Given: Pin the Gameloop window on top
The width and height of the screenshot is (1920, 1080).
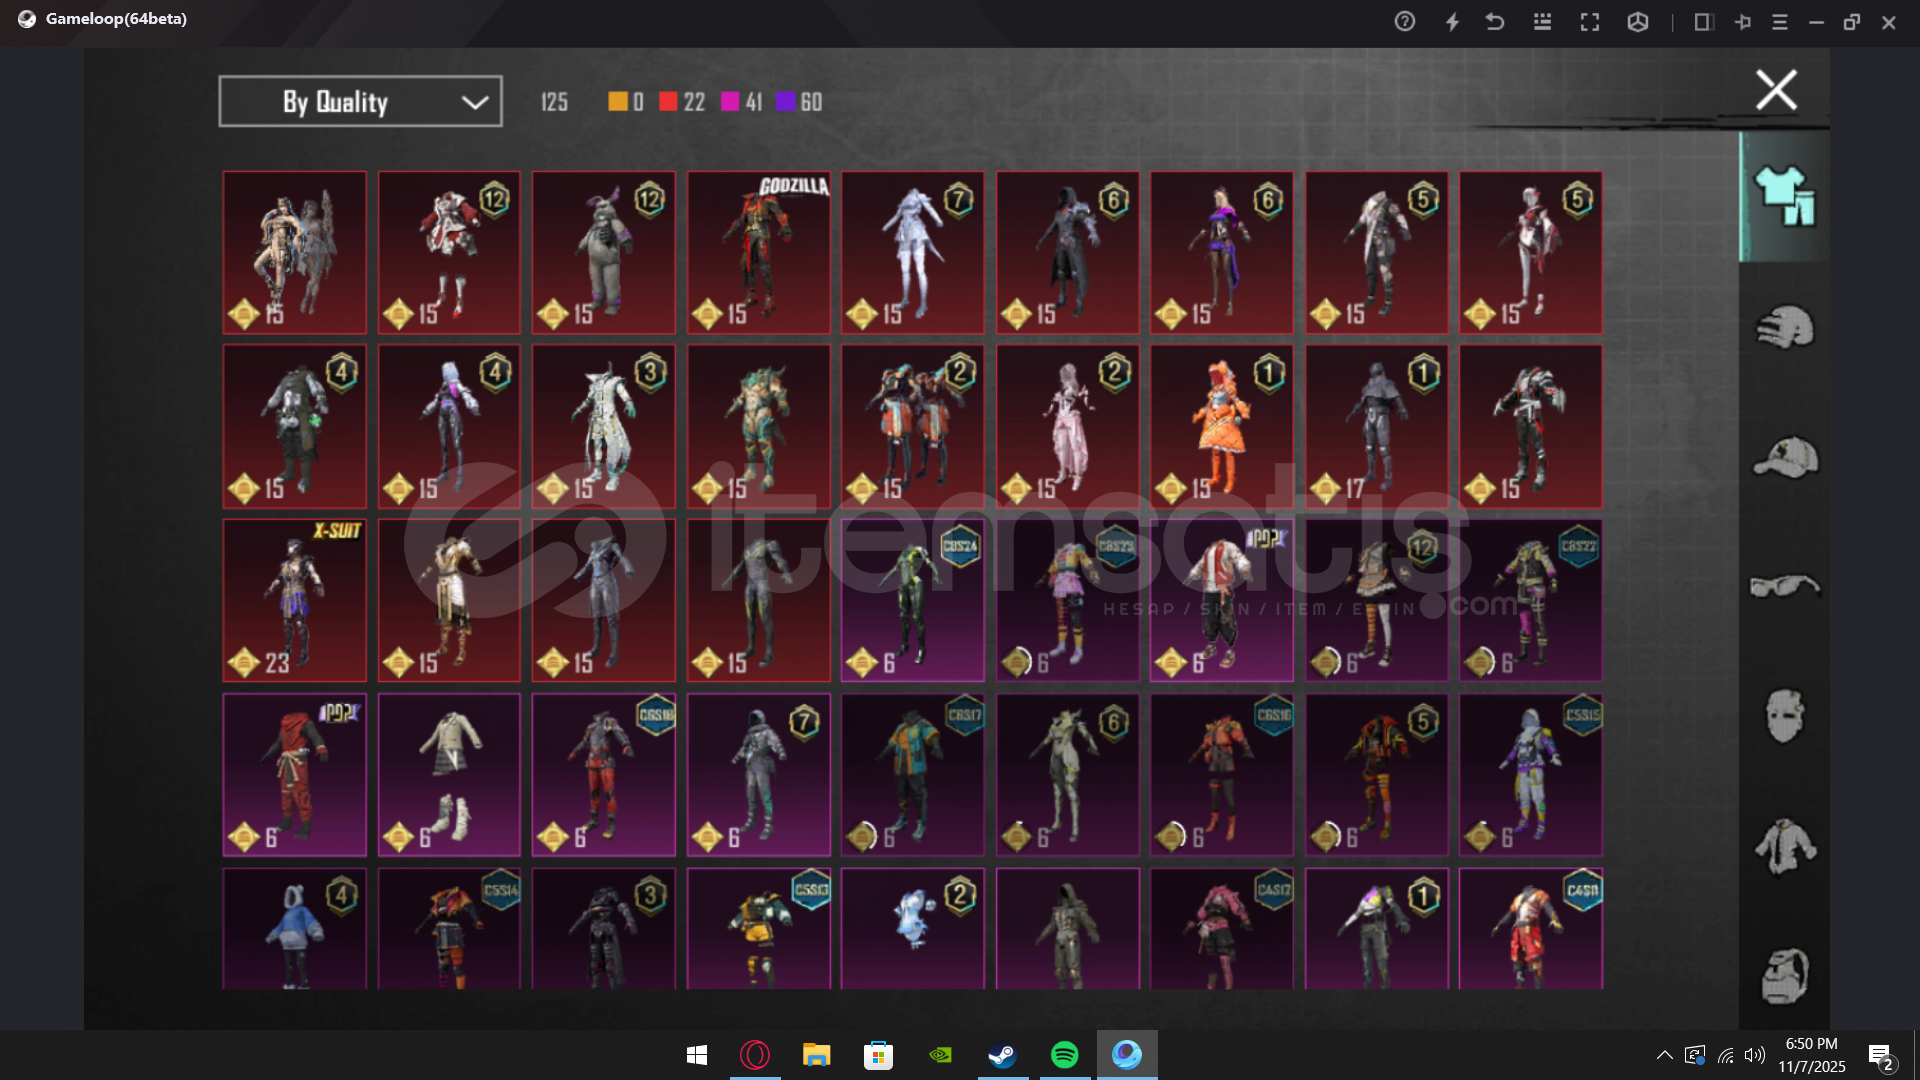Looking at the screenshot, I should tap(1742, 21).
